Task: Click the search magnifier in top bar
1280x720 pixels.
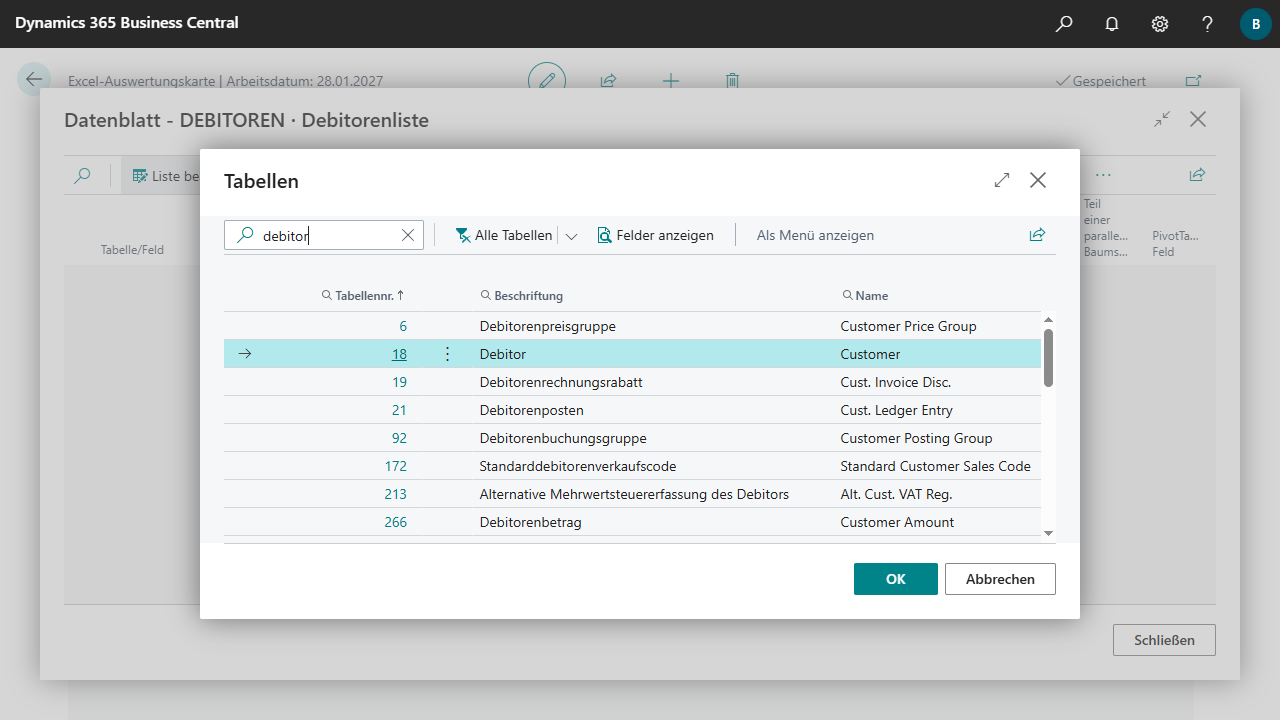Action: [x=1064, y=24]
